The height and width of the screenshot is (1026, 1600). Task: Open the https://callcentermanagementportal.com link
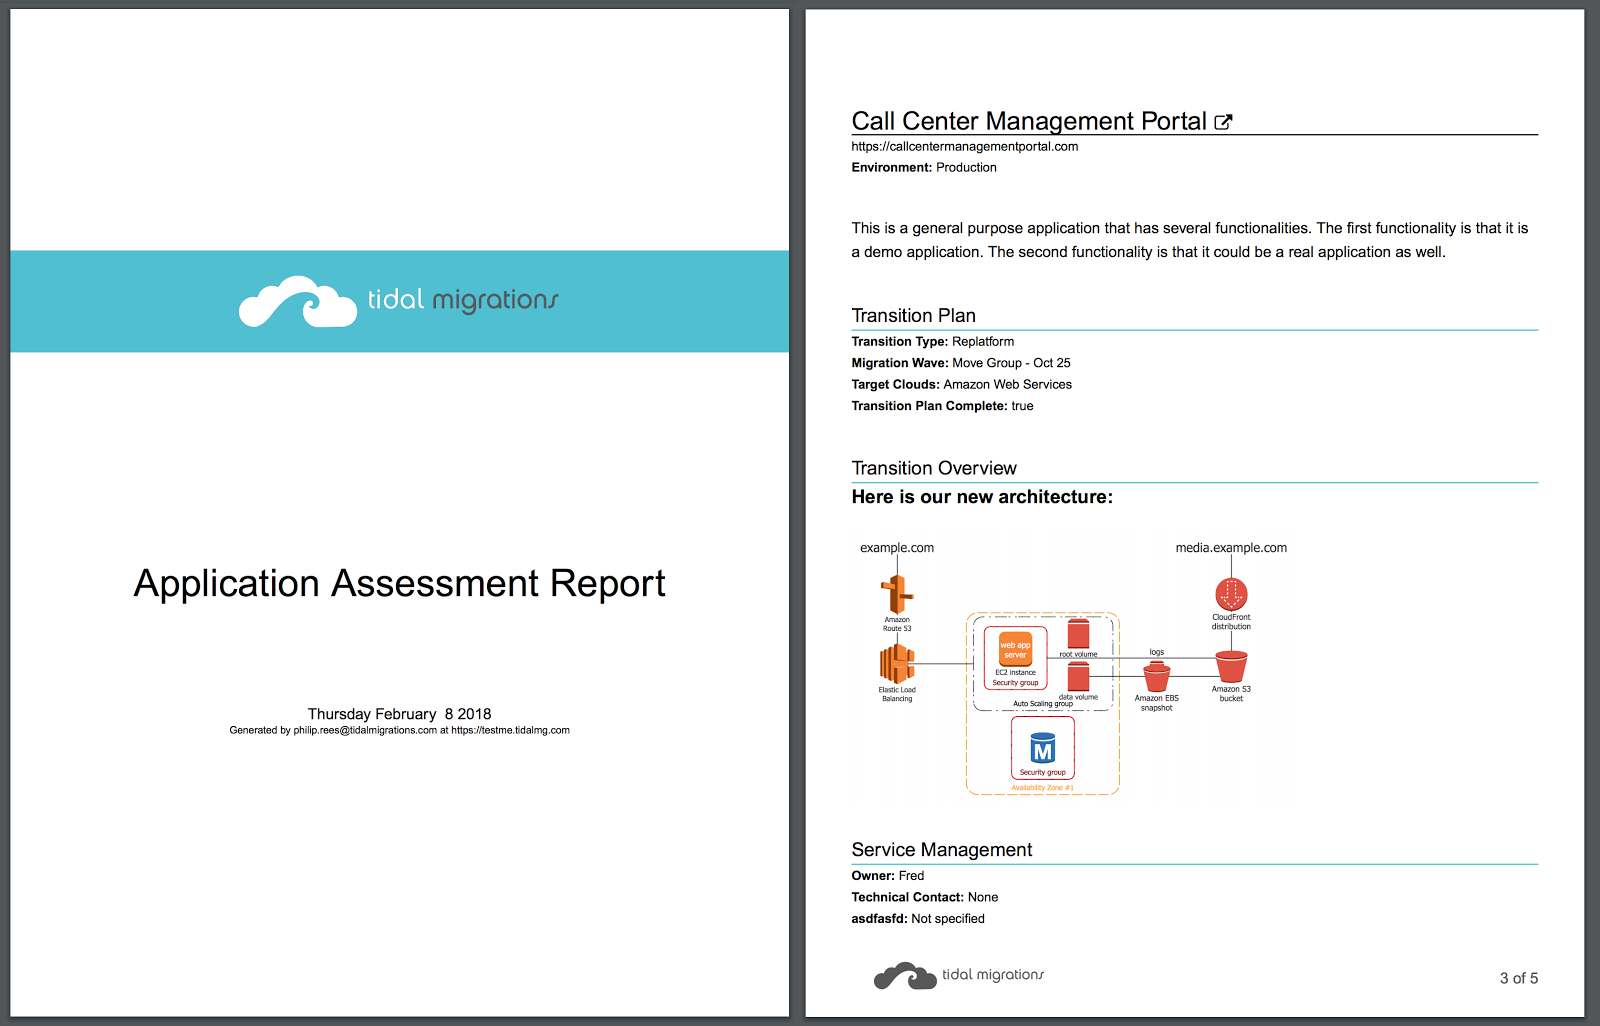964,146
